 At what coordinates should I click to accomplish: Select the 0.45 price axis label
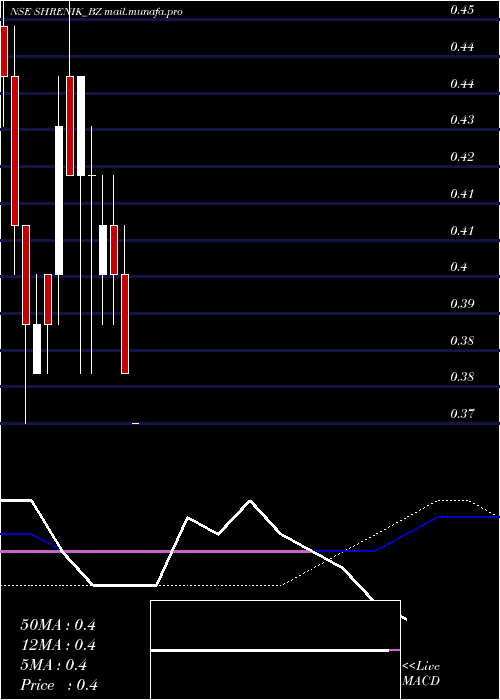(x=462, y=10)
